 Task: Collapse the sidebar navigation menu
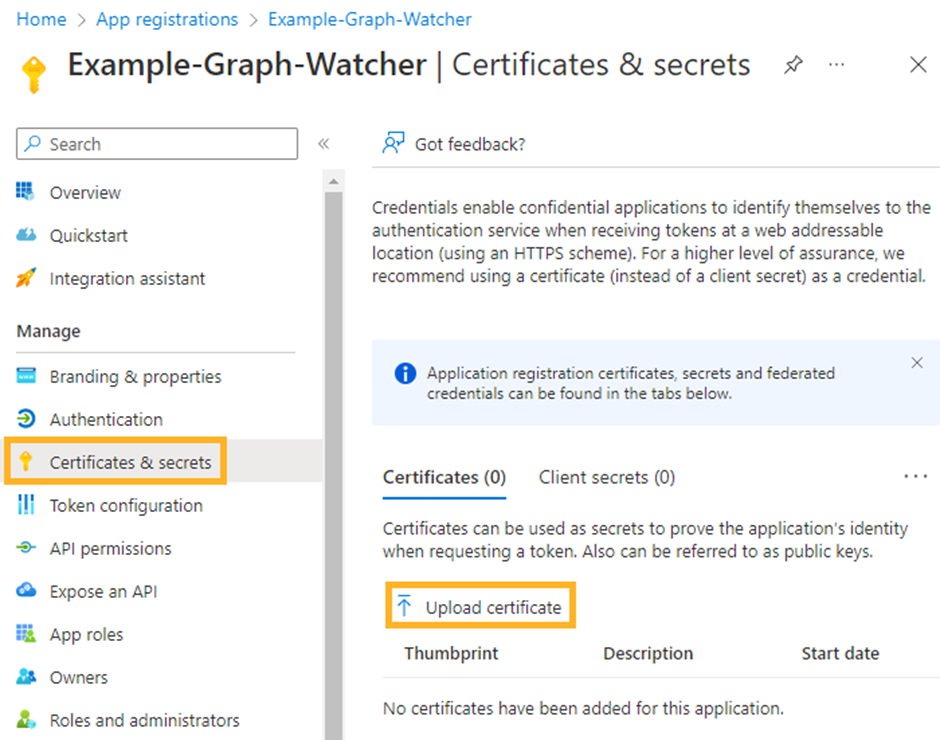pos(323,144)
